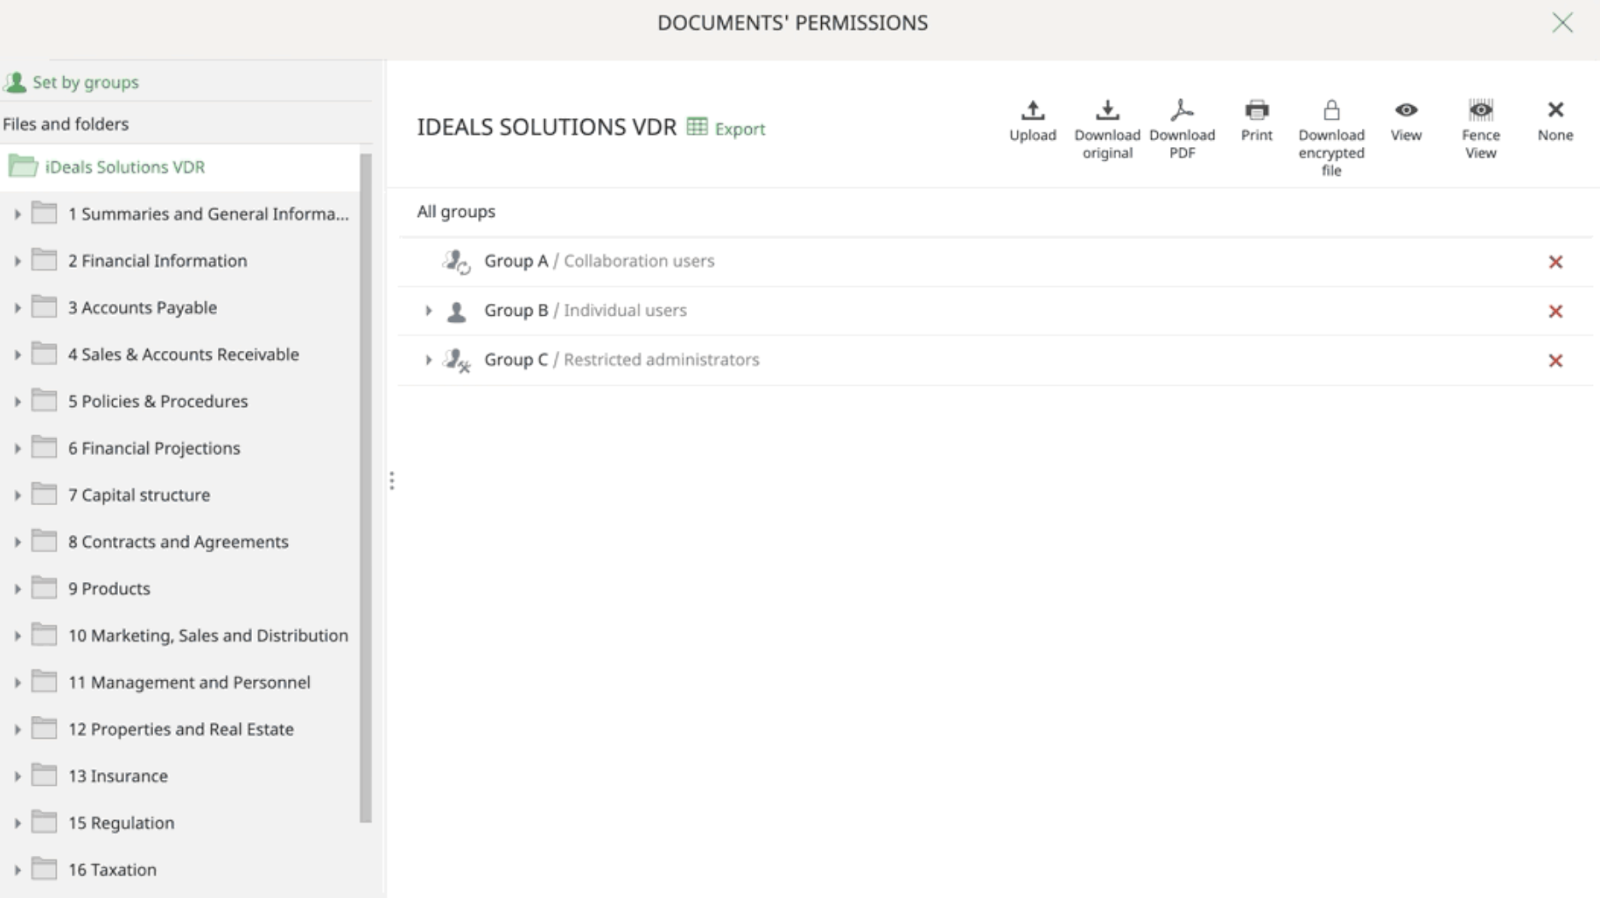Screen dimensions: 1600x898
Task: Click the Group B Individual users label
Action: [585, 310]
